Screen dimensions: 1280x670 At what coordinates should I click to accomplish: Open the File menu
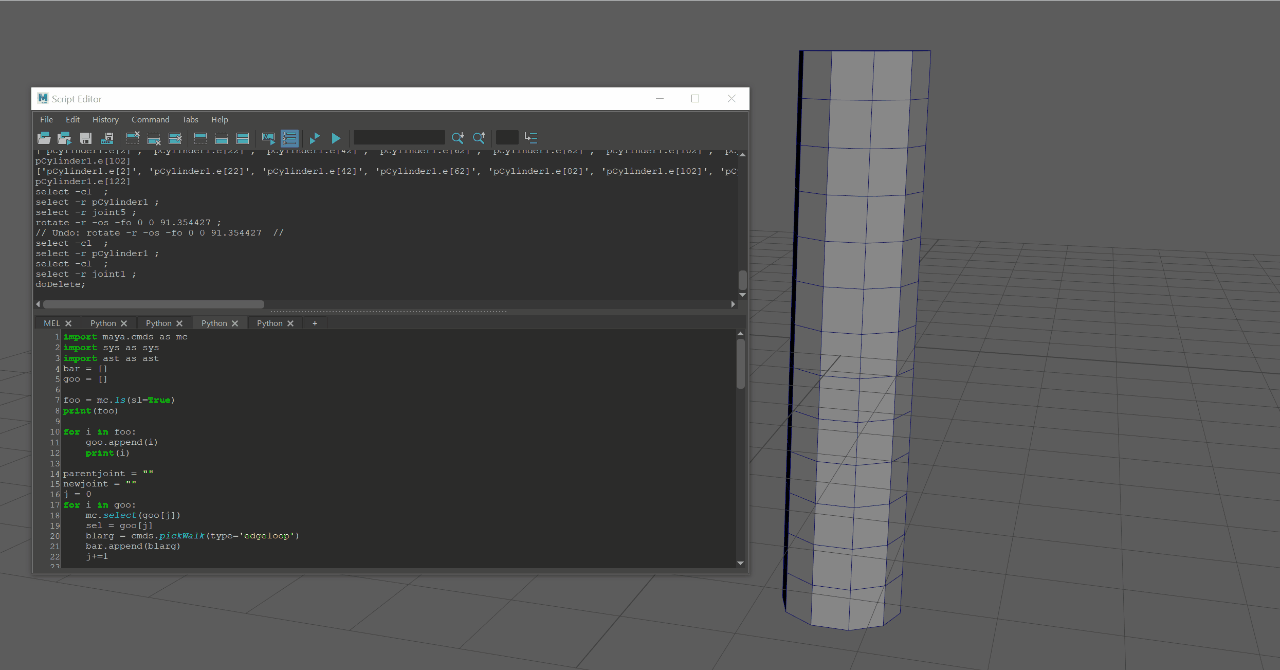pos(47,120)
